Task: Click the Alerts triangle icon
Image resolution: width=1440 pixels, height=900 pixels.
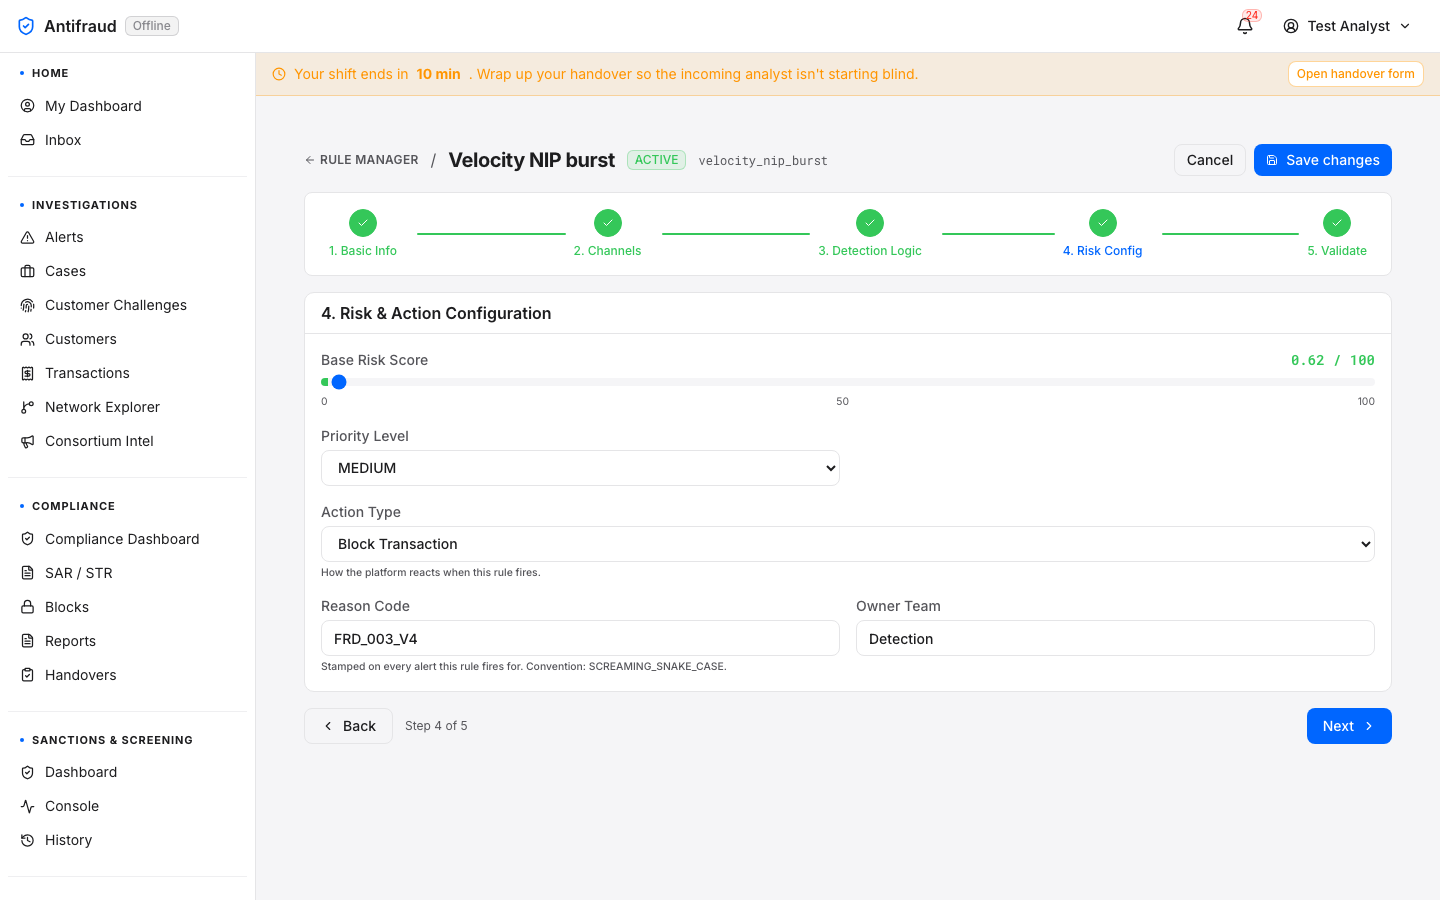Action: click(28, 237)
